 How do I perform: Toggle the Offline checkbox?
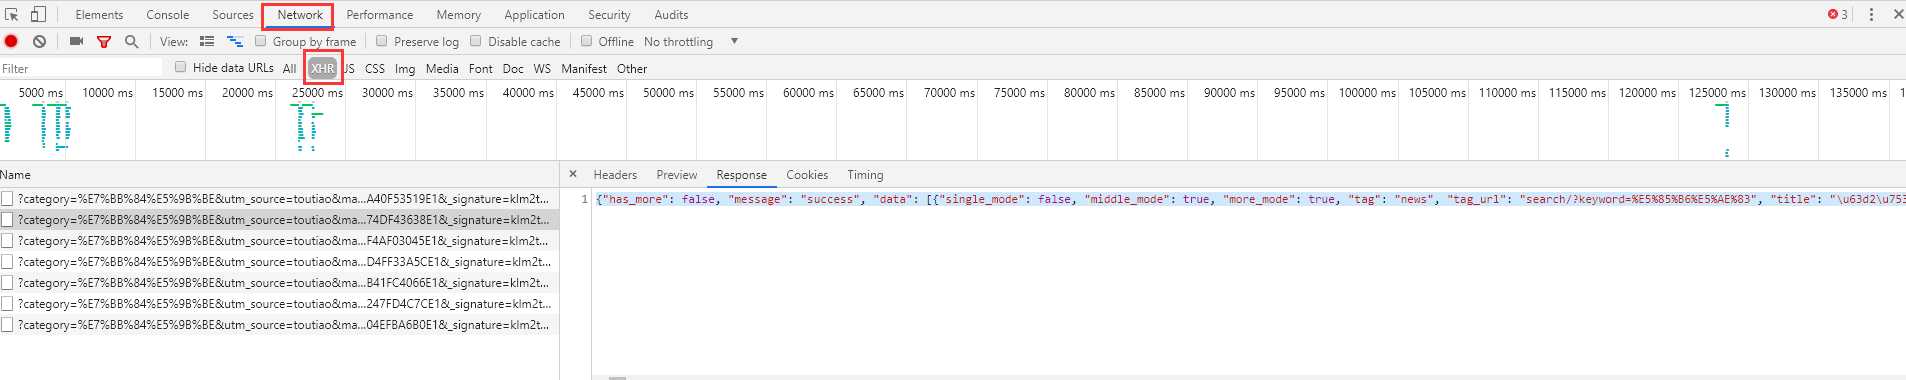pos(587,41)
